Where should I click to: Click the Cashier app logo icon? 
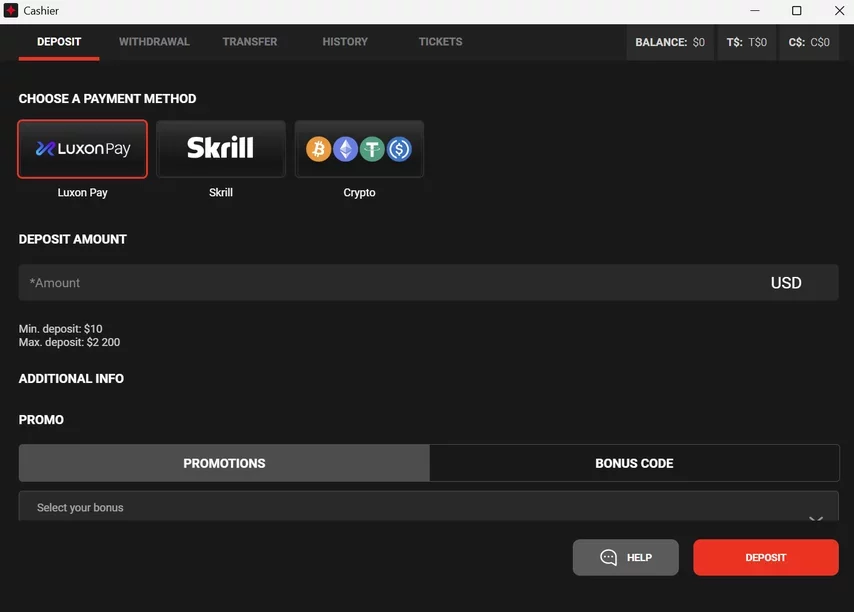(11, 11)
